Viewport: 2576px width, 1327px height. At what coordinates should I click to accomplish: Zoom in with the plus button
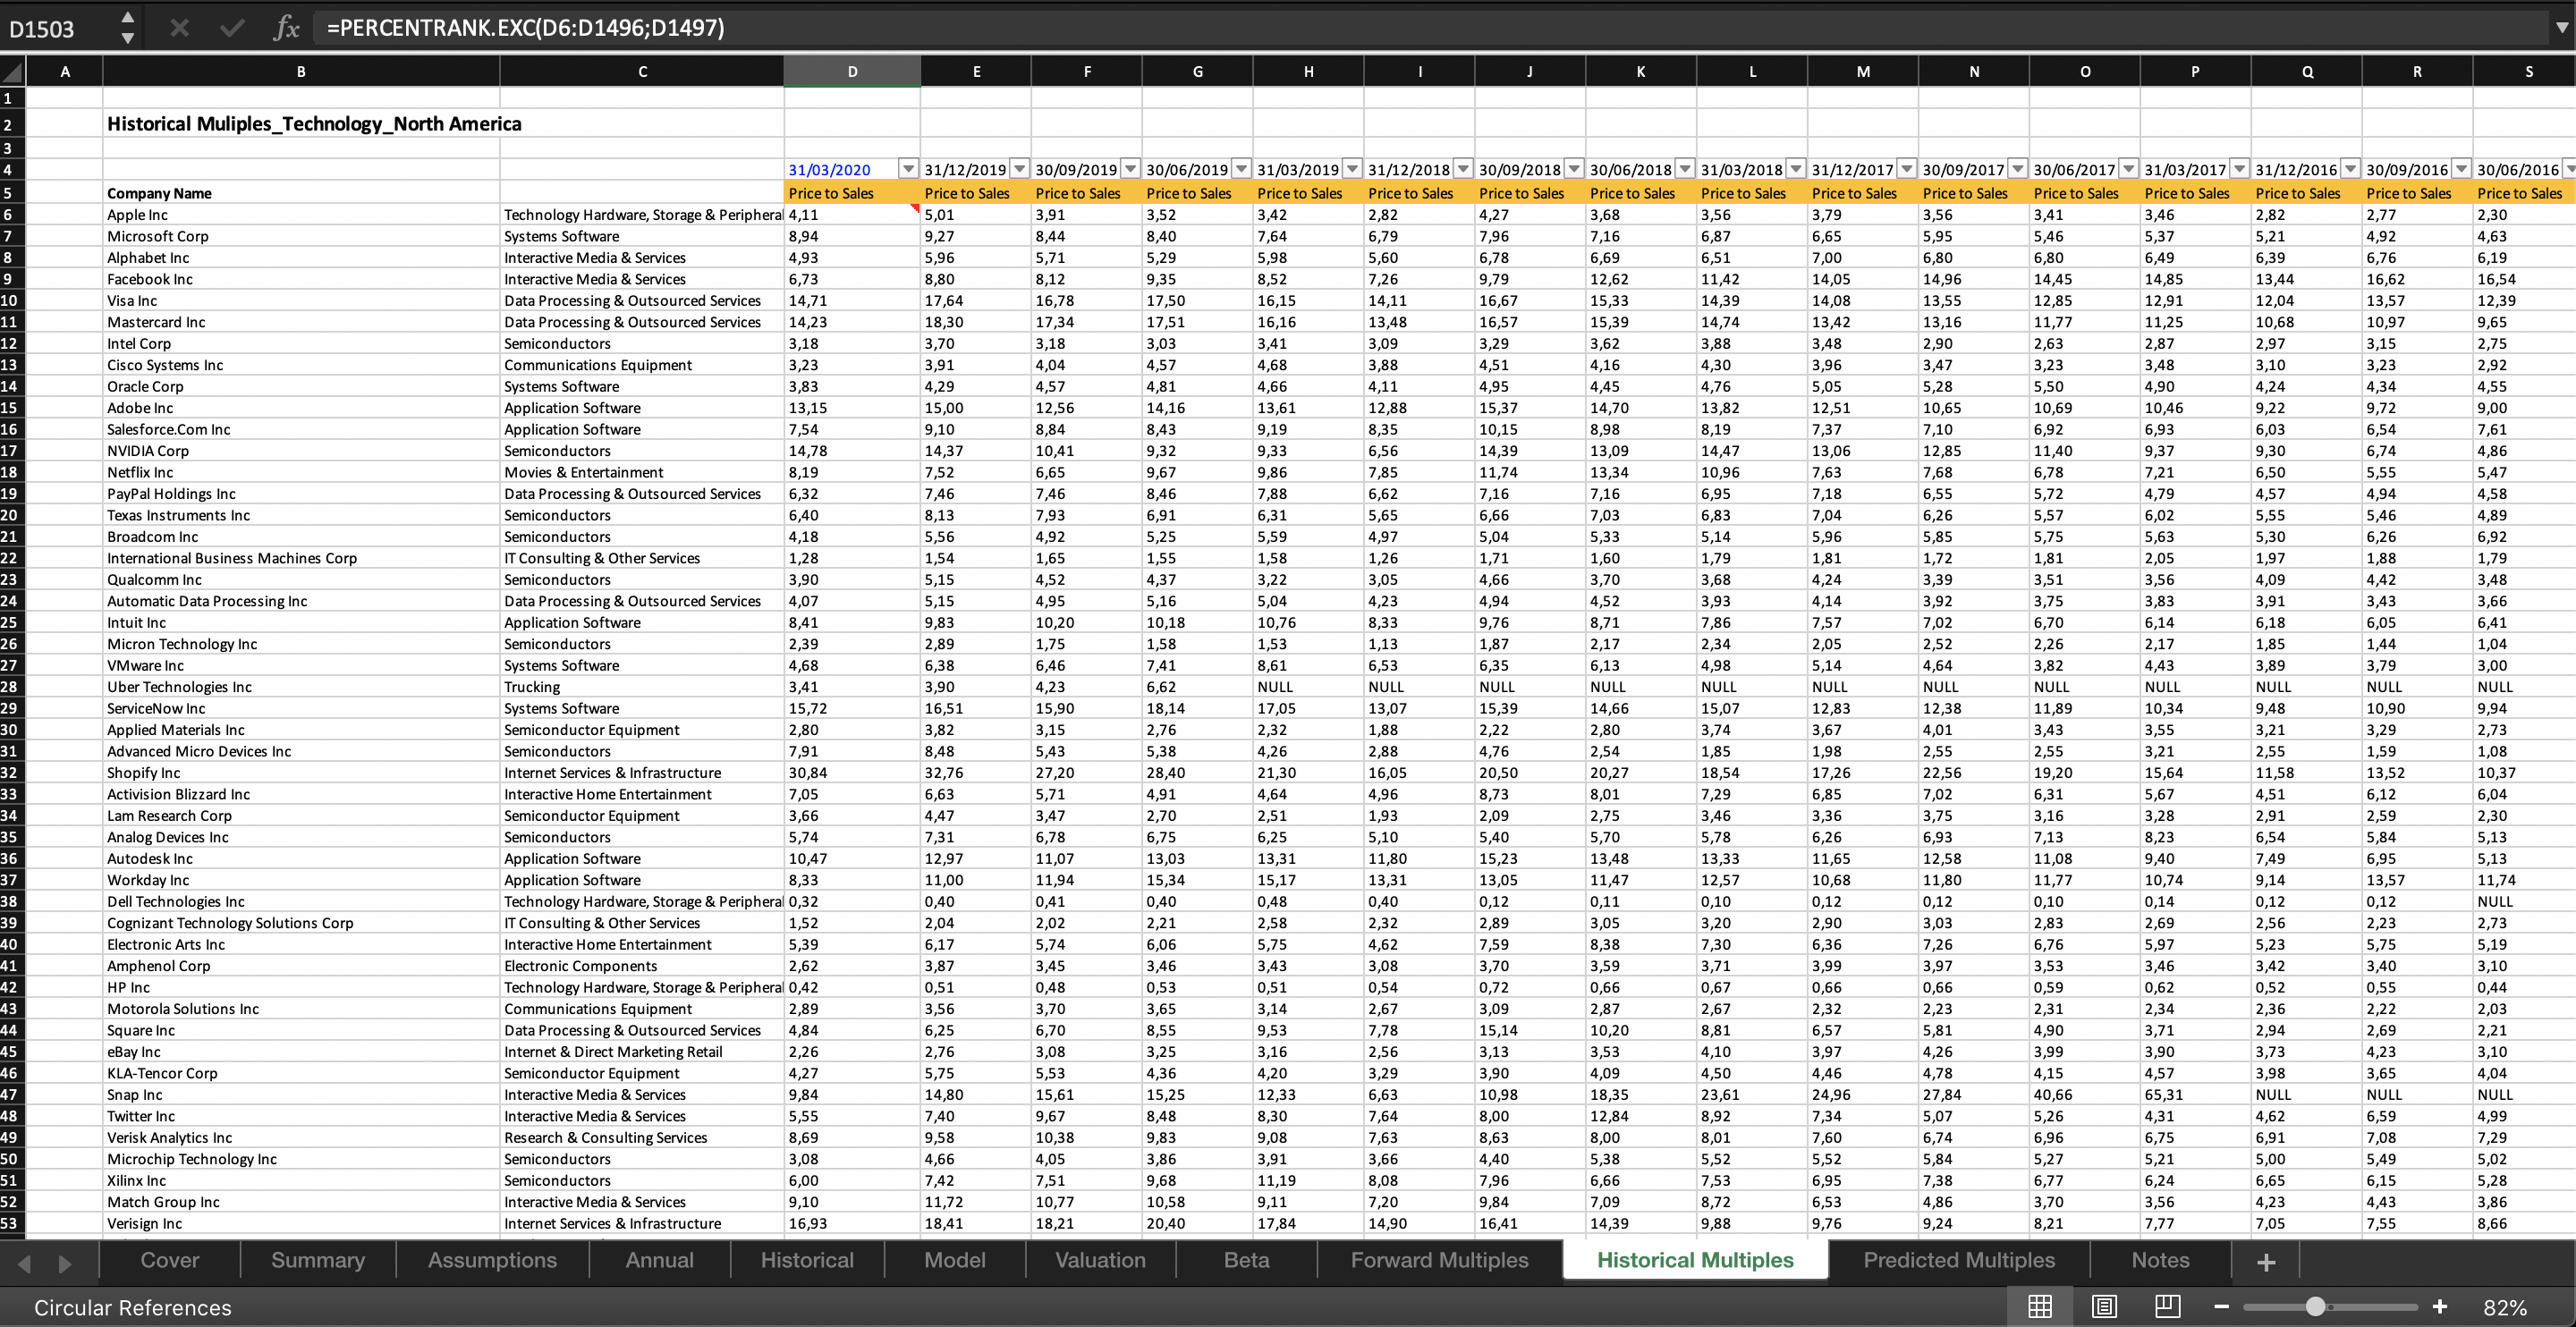[x=2439, y=1306]
